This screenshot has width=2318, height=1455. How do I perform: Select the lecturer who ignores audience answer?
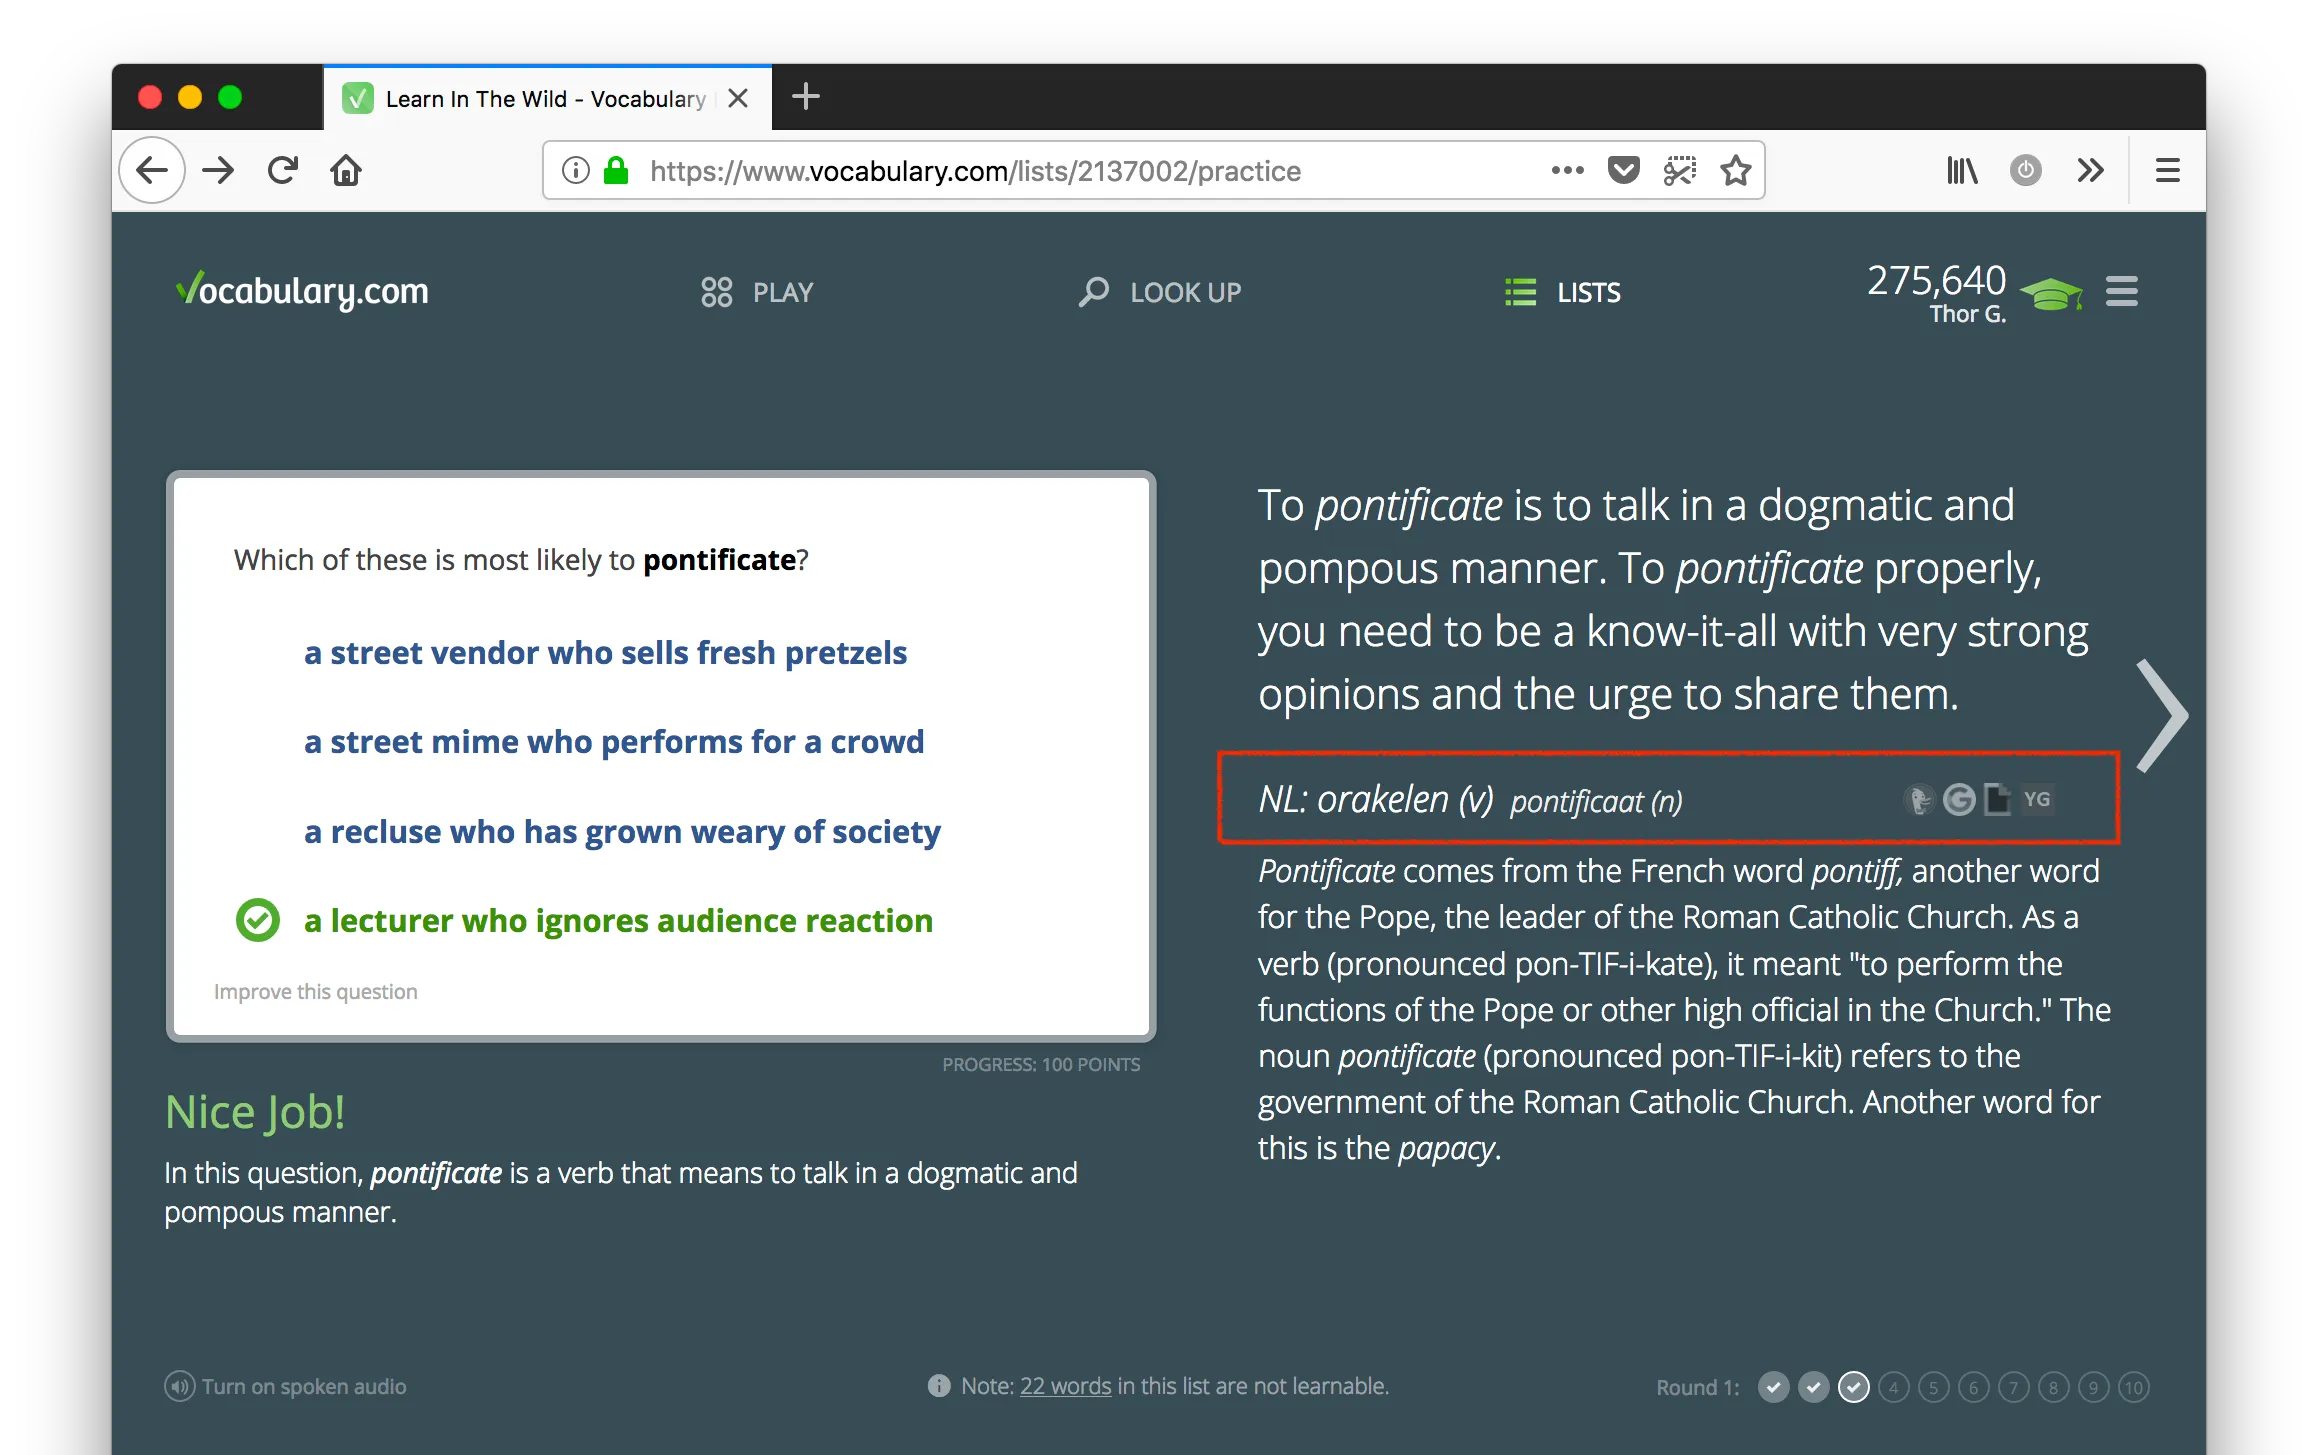click(618, 921)
